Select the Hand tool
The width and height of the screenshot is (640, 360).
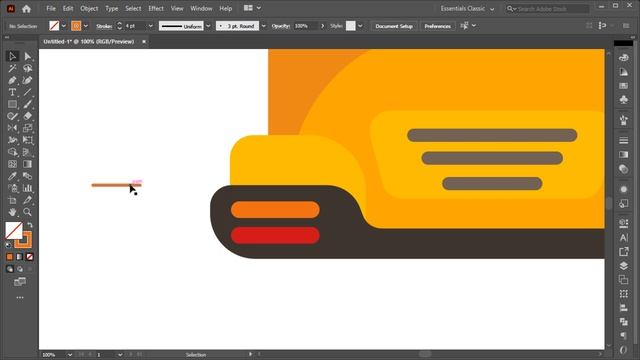(x=12, y=212)
